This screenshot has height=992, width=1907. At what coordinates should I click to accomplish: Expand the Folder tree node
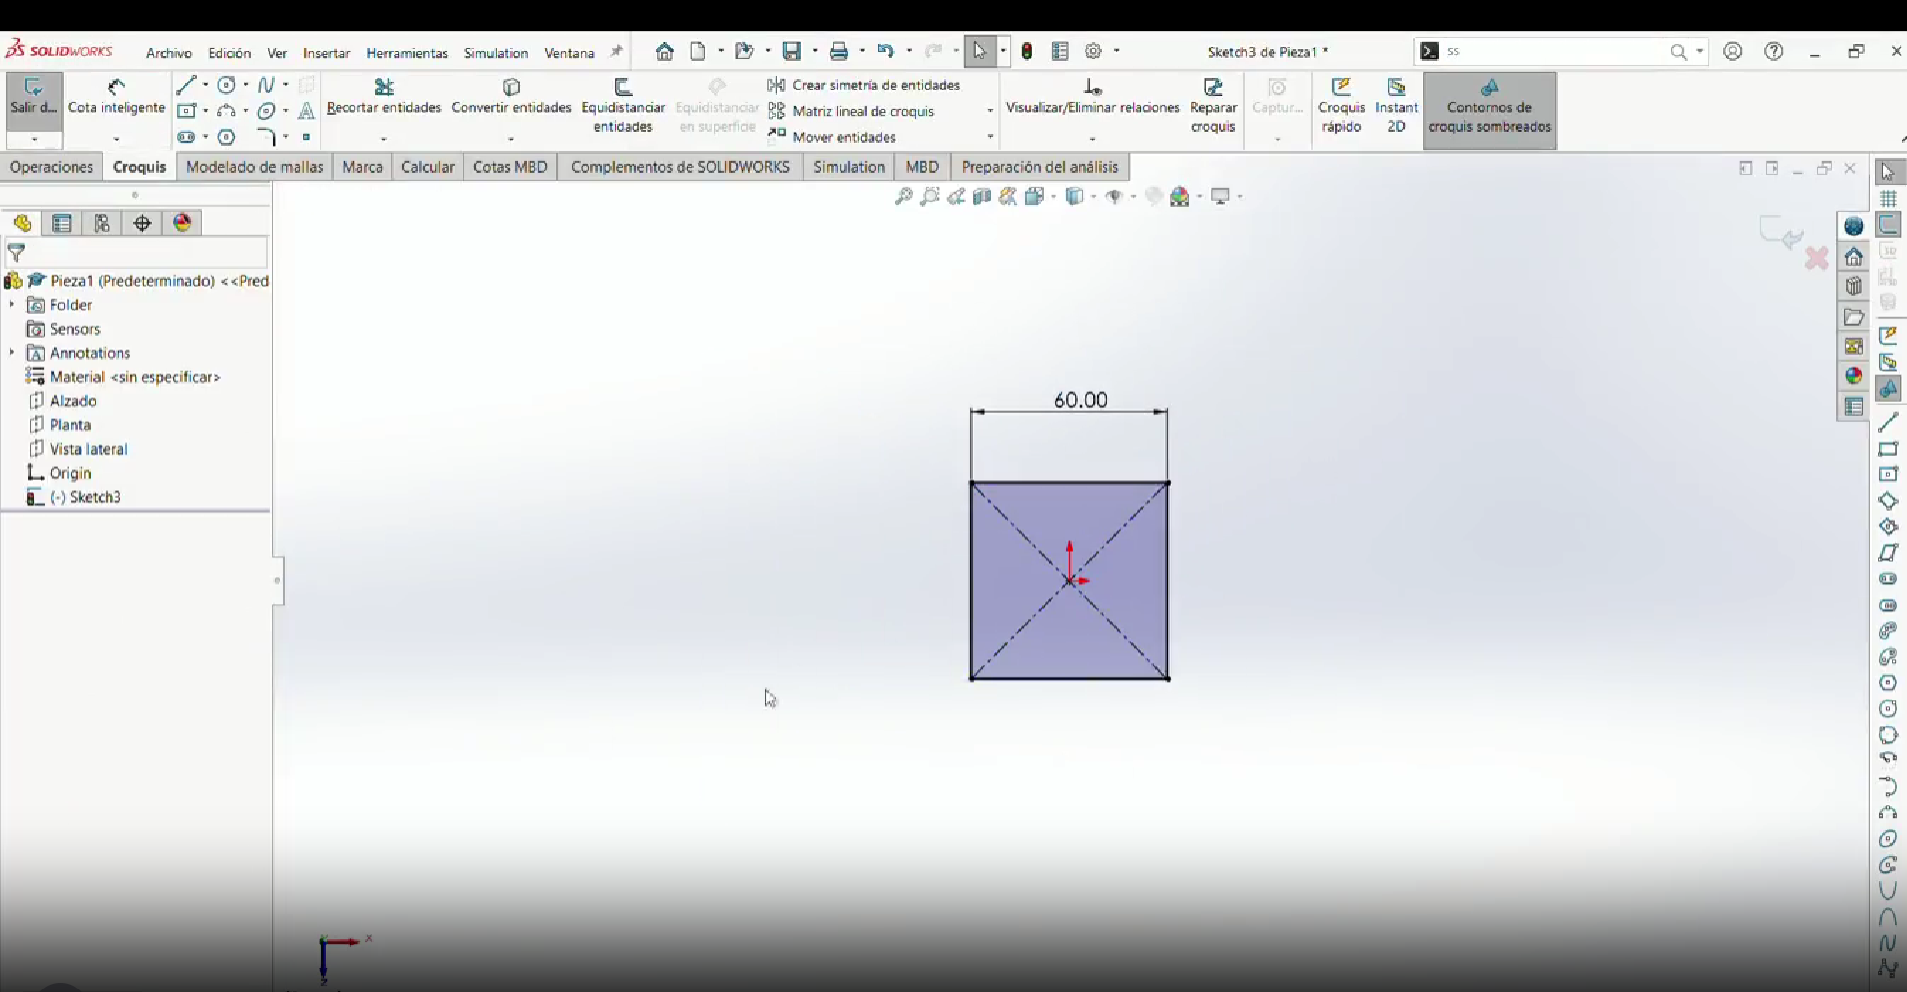[12, 305]
